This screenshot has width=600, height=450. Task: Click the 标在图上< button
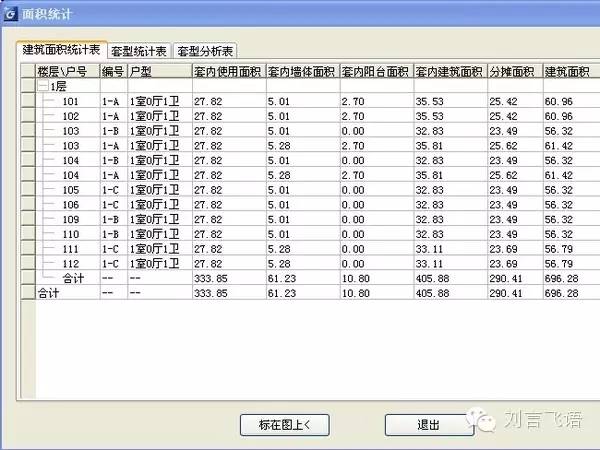[x=284, y=425]
